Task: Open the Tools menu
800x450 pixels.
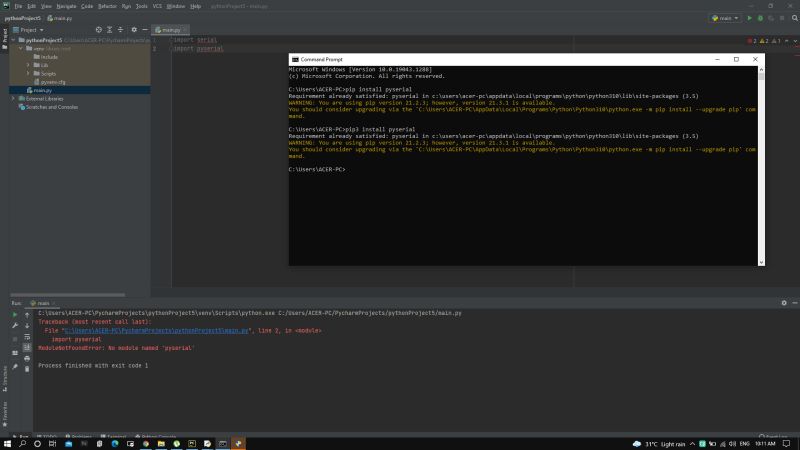Action: pyautogui.click(x=141, y=6)
